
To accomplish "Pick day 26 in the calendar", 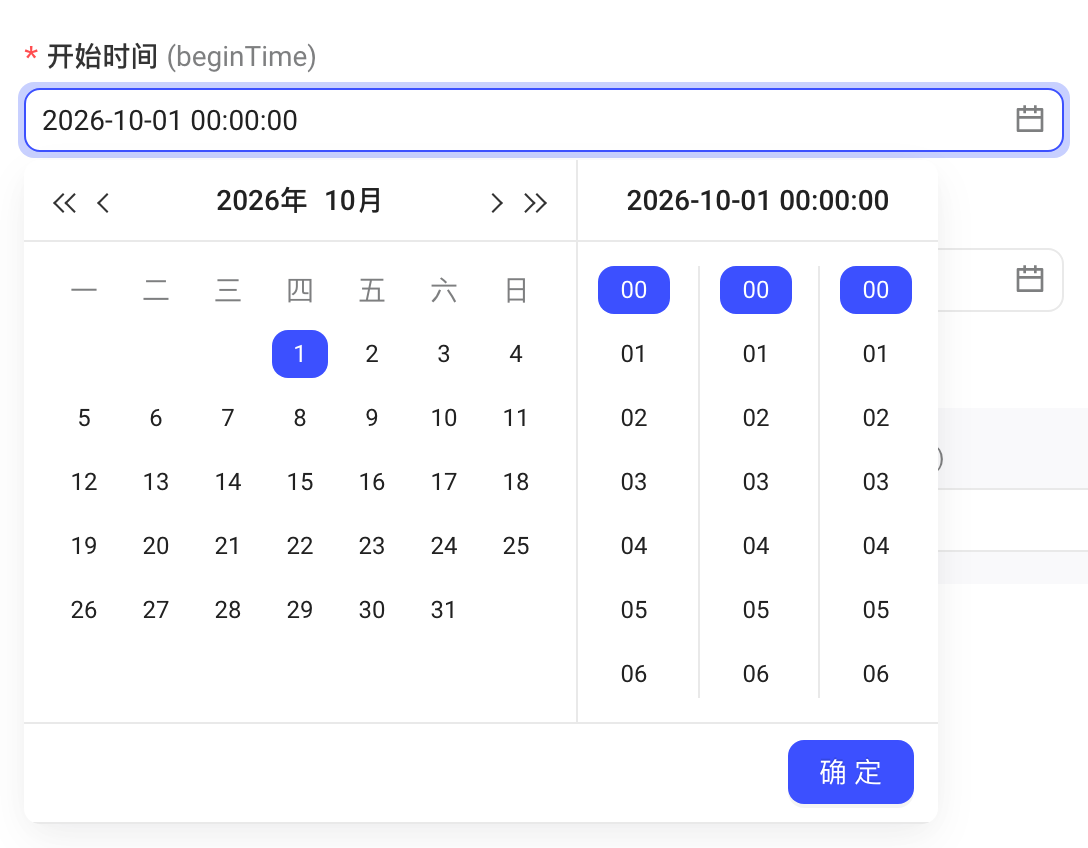I will pyautogui.click(x=84, y=609).
